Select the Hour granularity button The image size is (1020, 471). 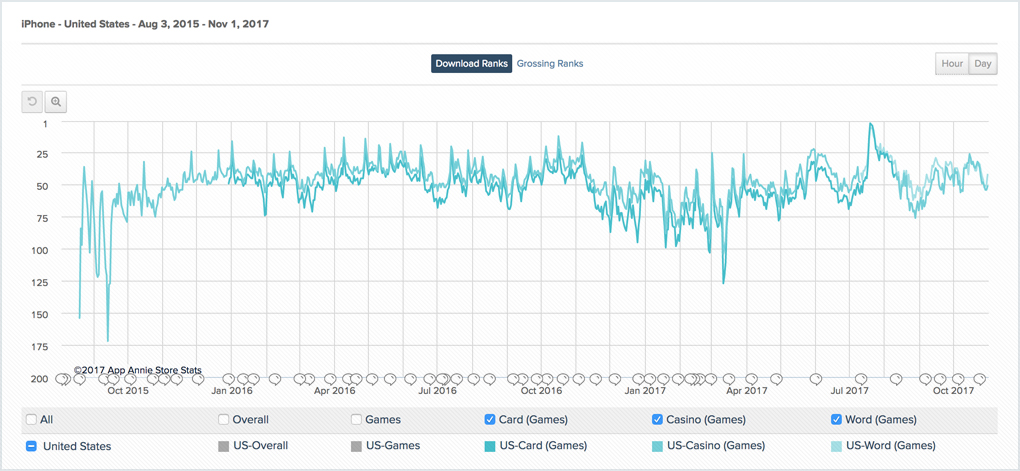(x=952, y=64)
